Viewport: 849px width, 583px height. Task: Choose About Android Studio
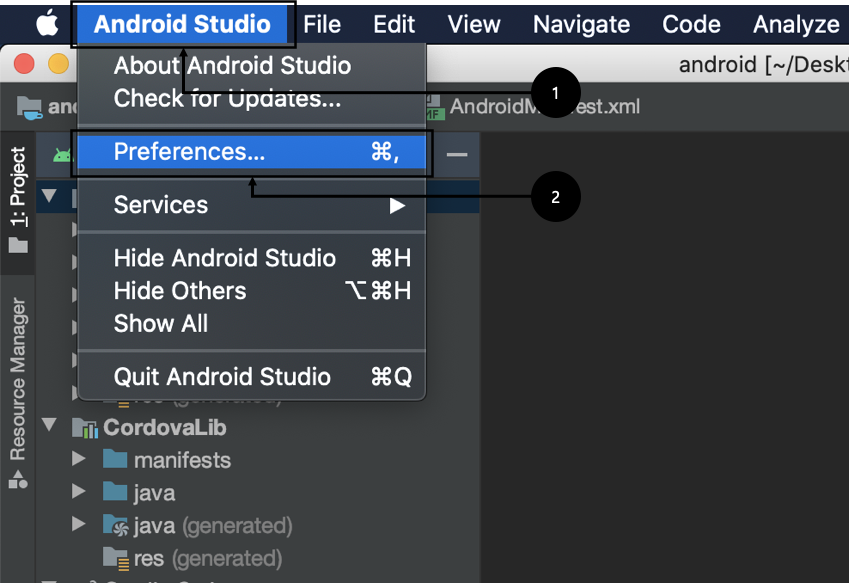click(x=252, y=65)
